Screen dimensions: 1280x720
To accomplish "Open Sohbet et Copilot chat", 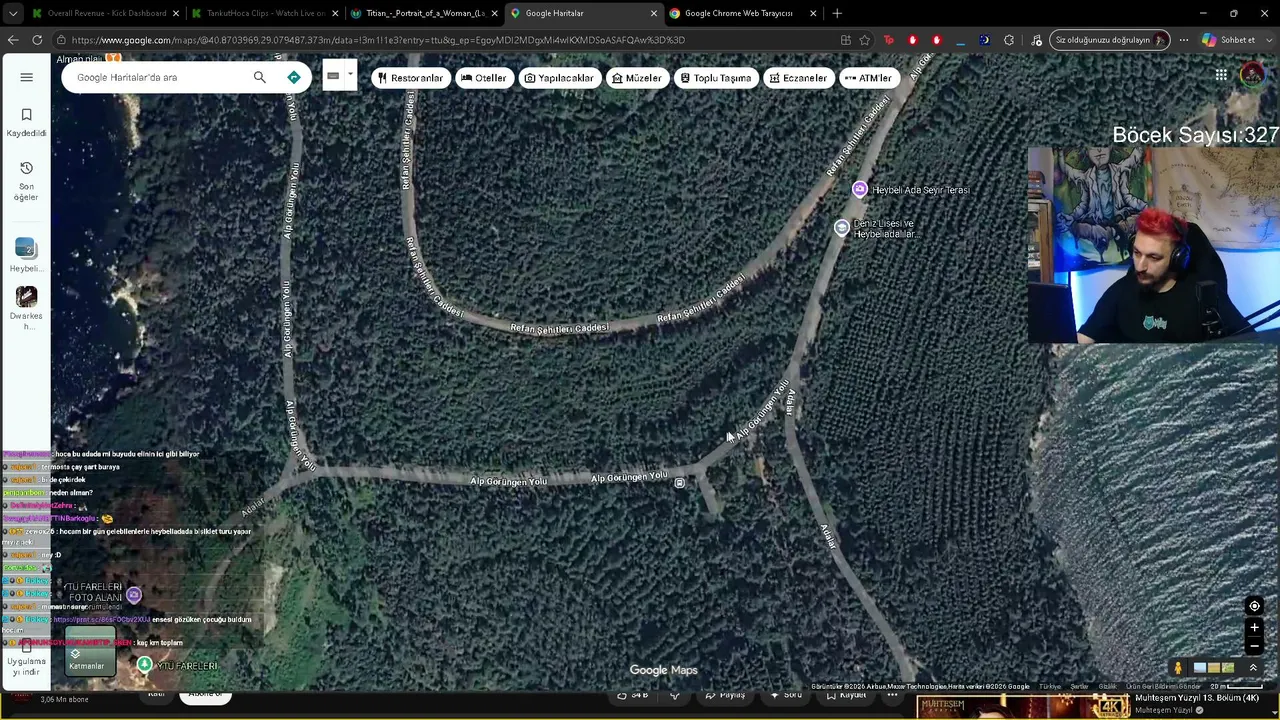I will (x=1229, y=40).
